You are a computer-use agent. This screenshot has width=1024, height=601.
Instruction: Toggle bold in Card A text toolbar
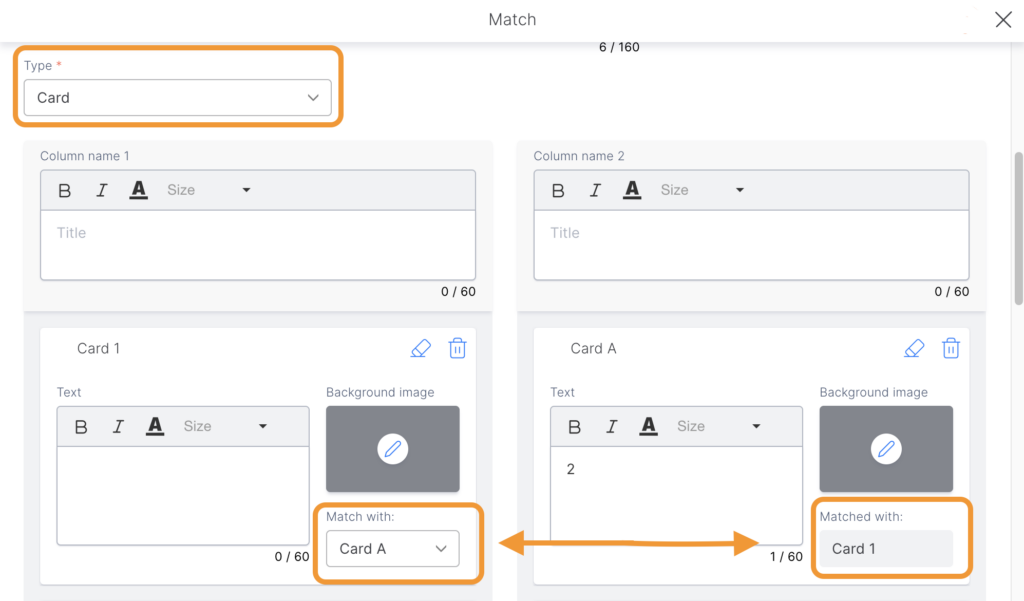click(x=575, y=426)
